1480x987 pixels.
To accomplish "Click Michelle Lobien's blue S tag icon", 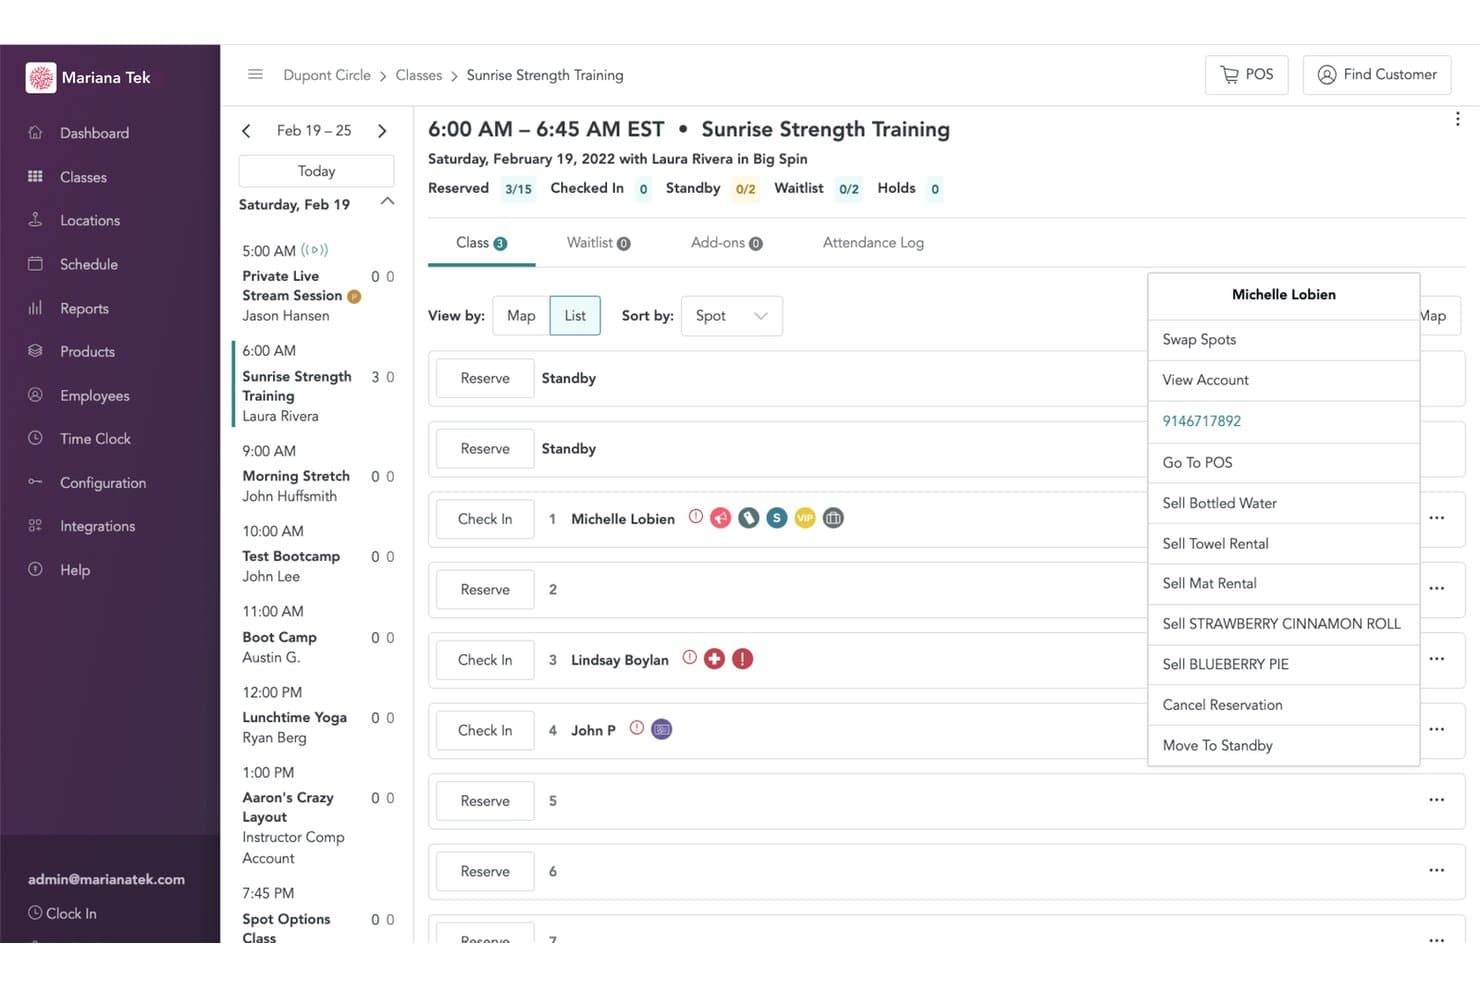I will coord(777,518).
